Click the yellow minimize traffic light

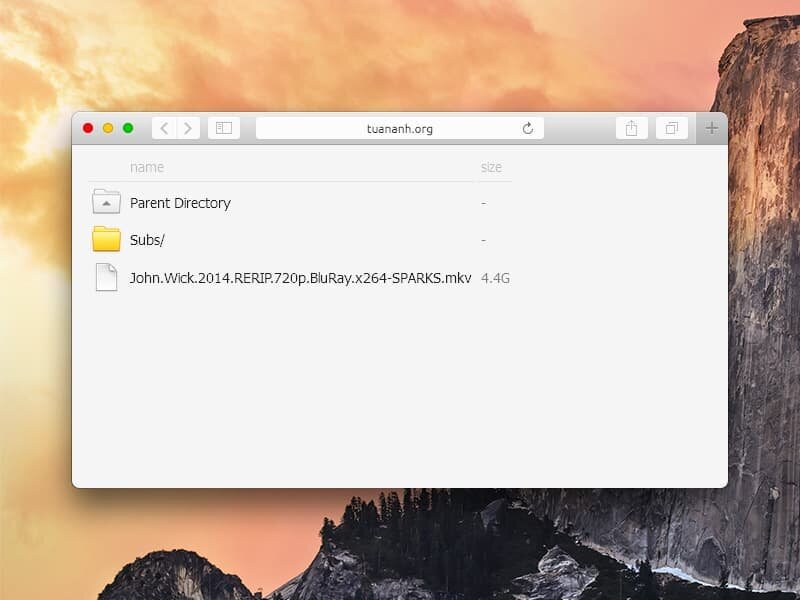pos(107,128)
